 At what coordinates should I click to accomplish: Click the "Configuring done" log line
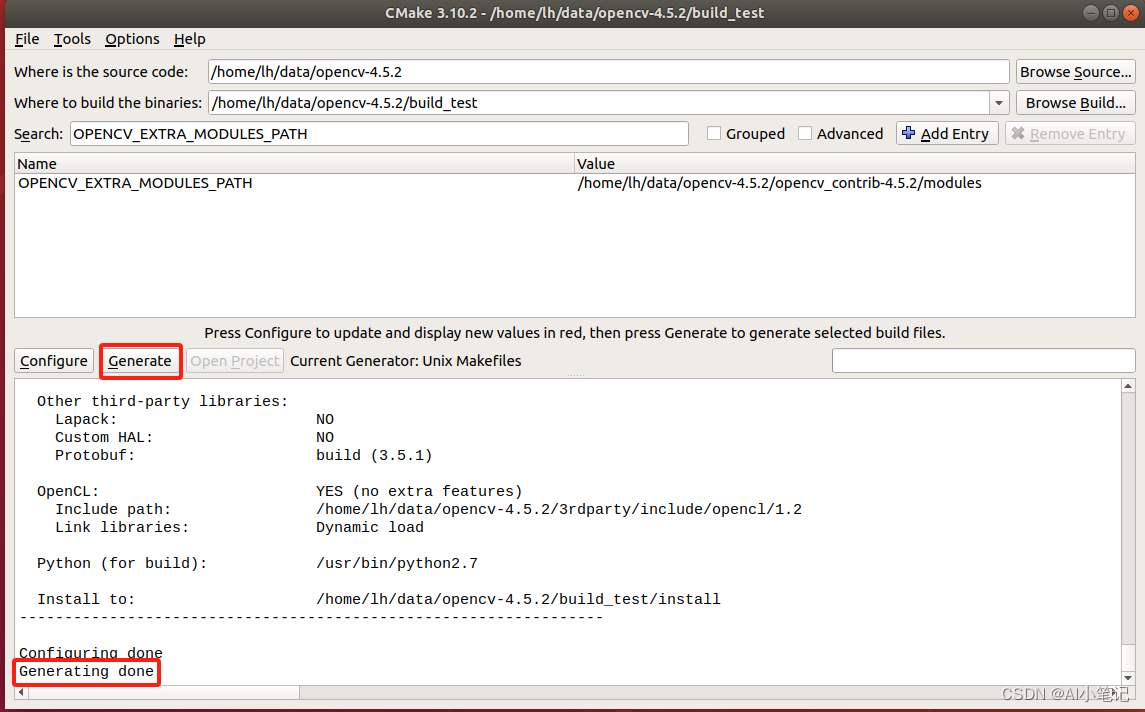tap(91, 653)
